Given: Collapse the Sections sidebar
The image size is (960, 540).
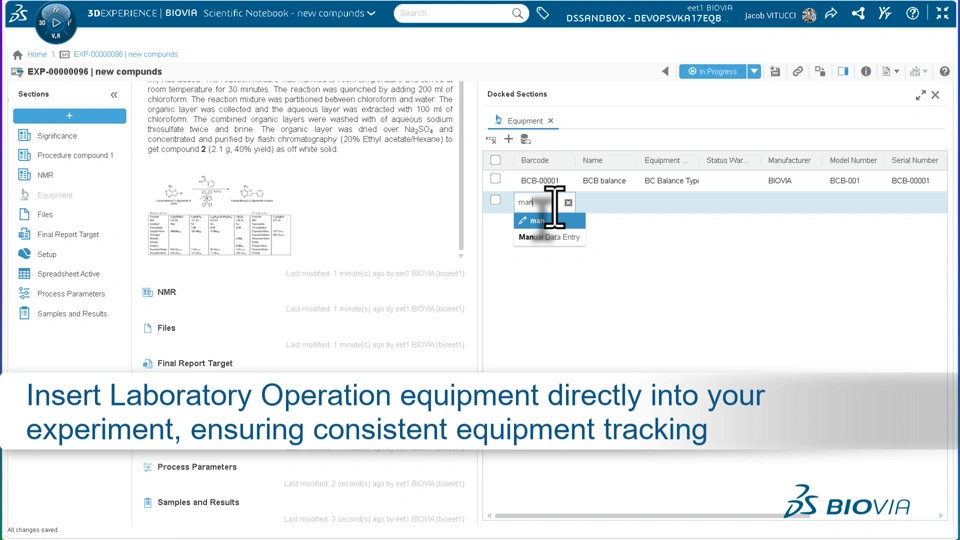Looking at the screenshot, I should coord(114,95).
